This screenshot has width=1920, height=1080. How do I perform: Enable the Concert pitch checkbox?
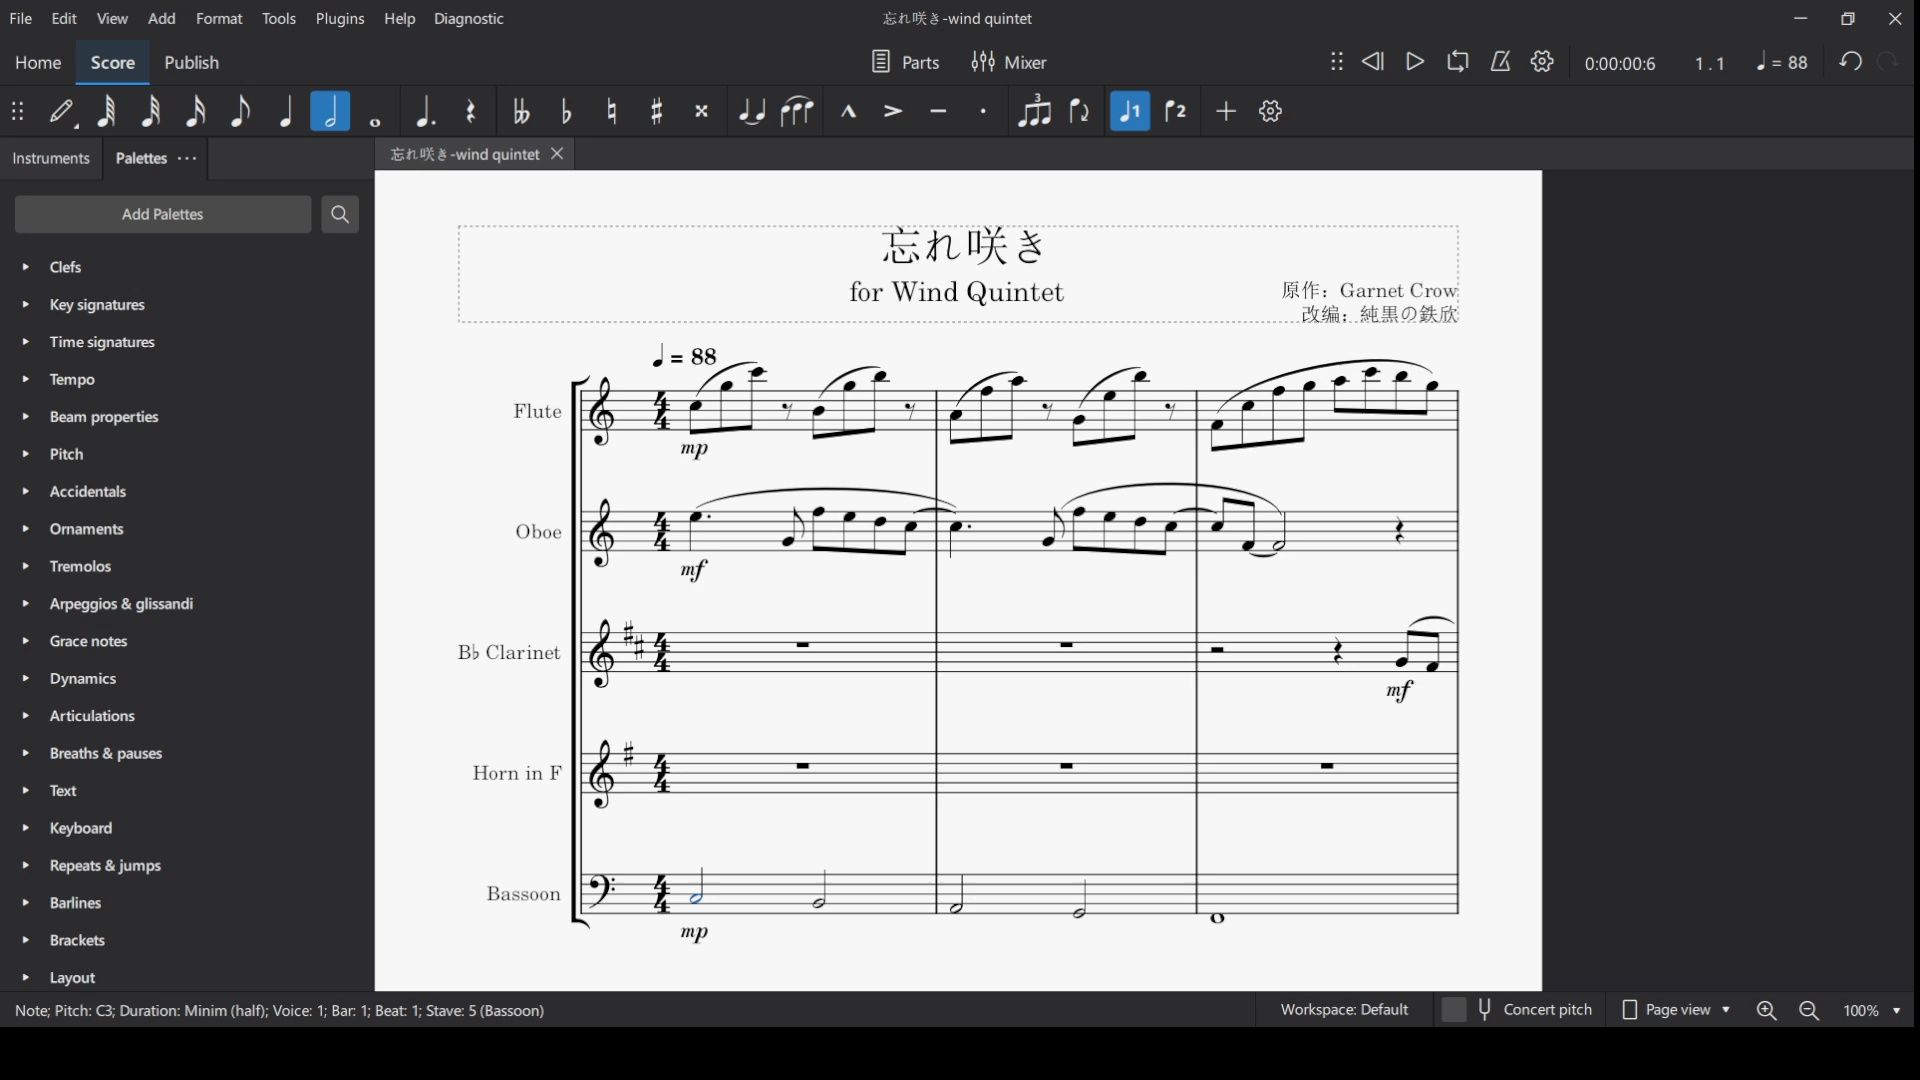pos(1454,1010)
